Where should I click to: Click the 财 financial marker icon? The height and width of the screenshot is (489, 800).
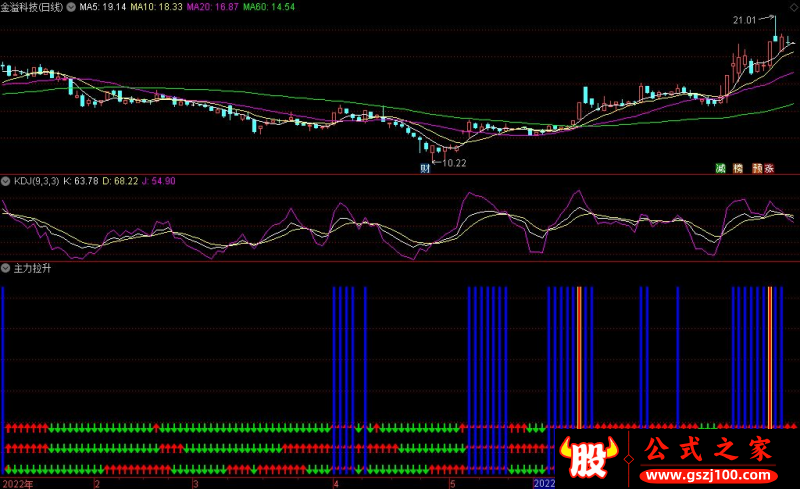425,168
